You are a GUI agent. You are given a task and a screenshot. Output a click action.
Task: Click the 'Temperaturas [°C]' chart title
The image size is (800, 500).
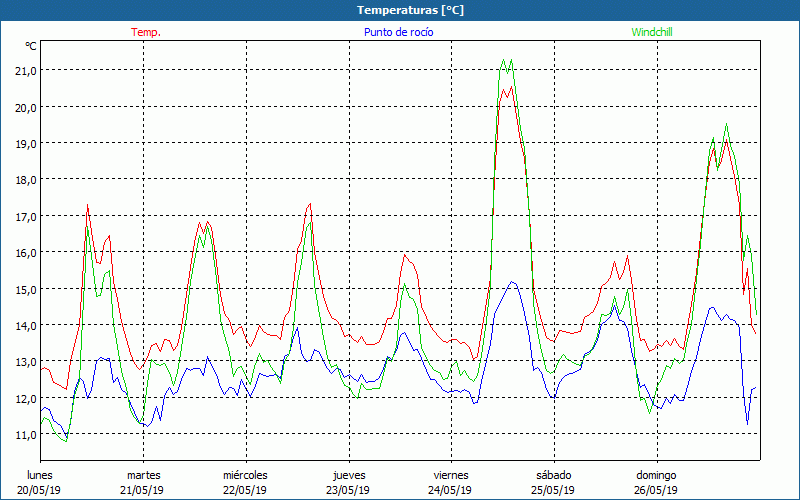coord(410,10)
